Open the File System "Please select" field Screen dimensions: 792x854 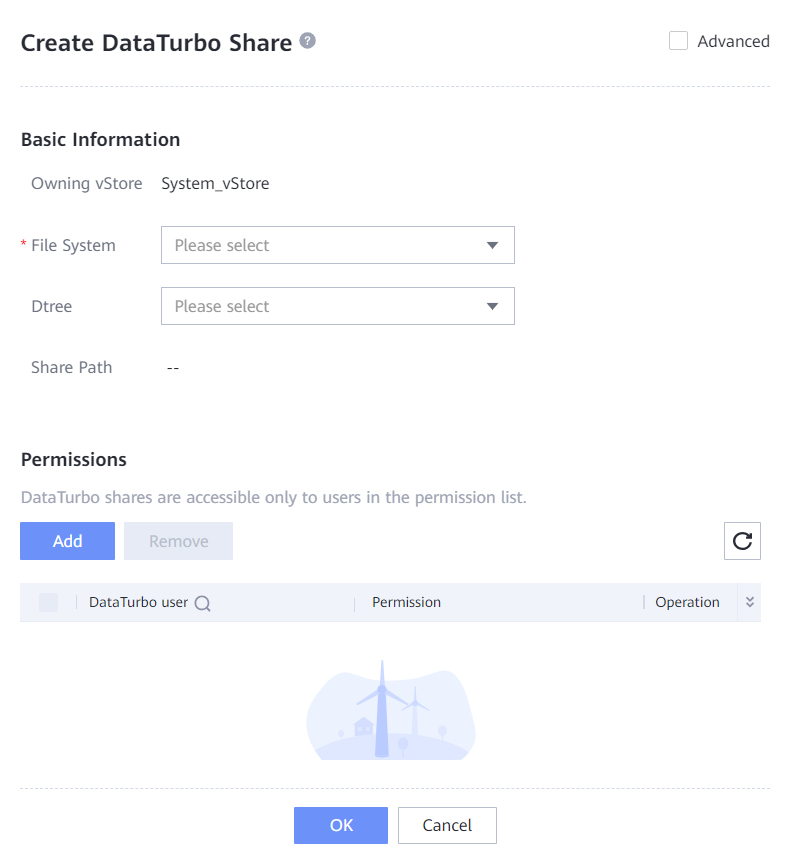pos(320,245)
